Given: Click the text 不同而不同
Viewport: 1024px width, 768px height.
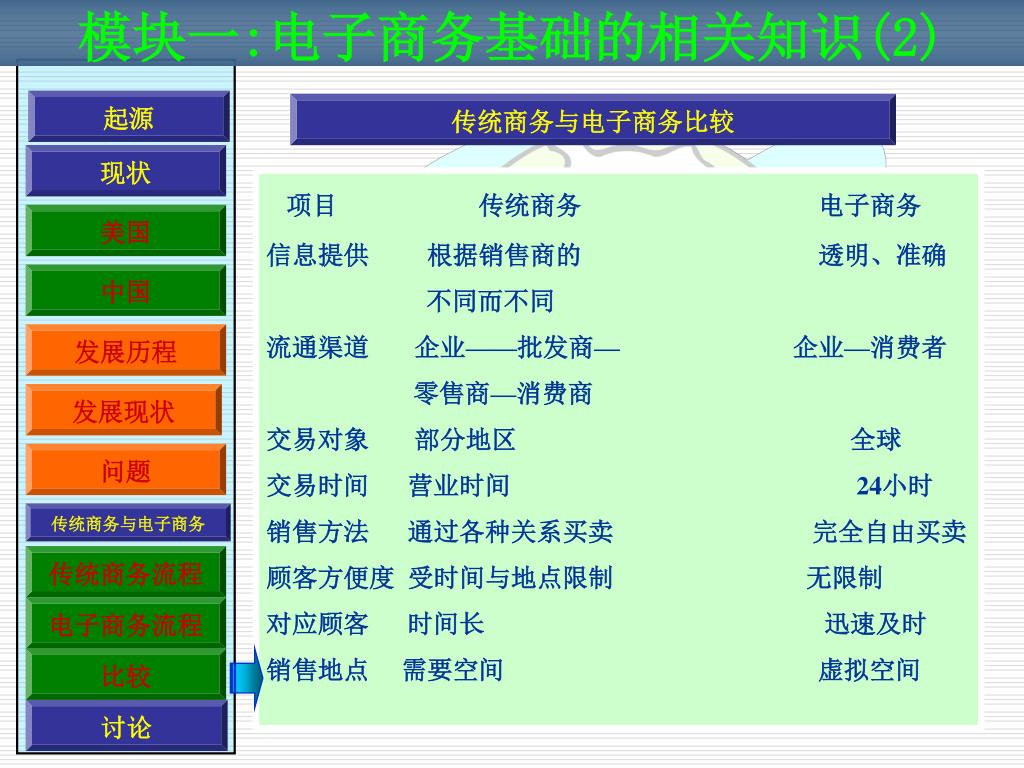Looking at the screenshot, I should 490,301.
